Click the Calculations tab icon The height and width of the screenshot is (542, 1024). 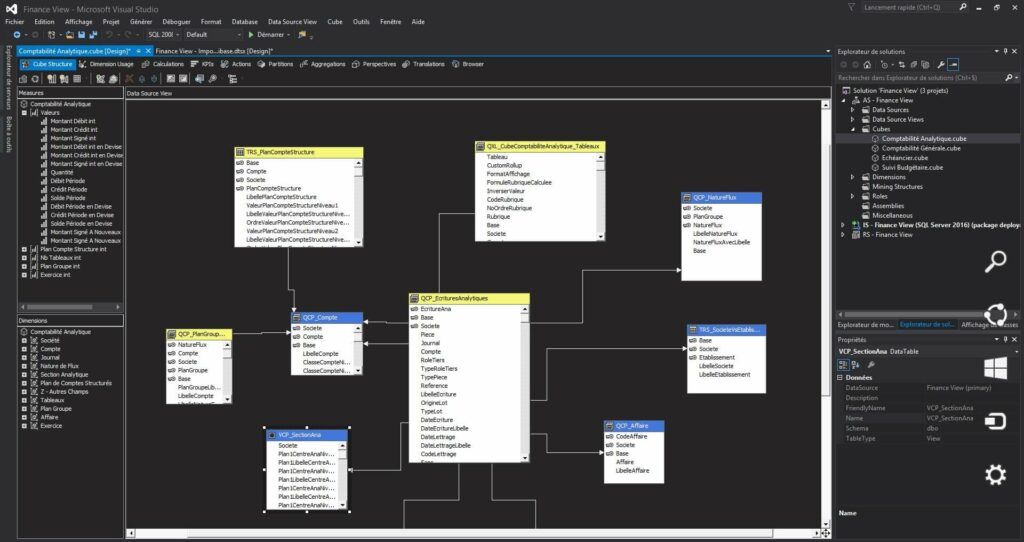[x=145, y=64]
